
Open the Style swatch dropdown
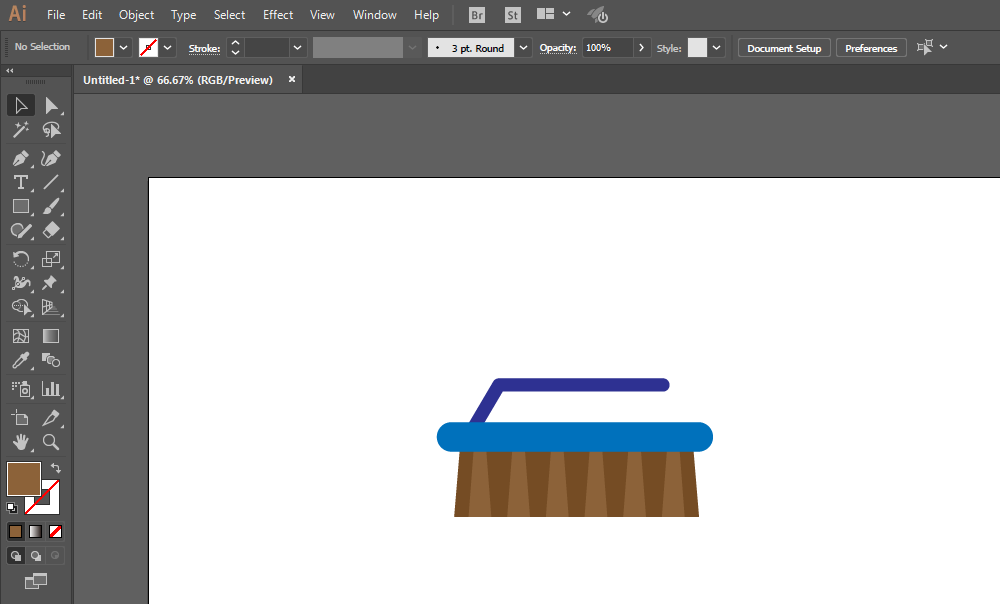717,48
